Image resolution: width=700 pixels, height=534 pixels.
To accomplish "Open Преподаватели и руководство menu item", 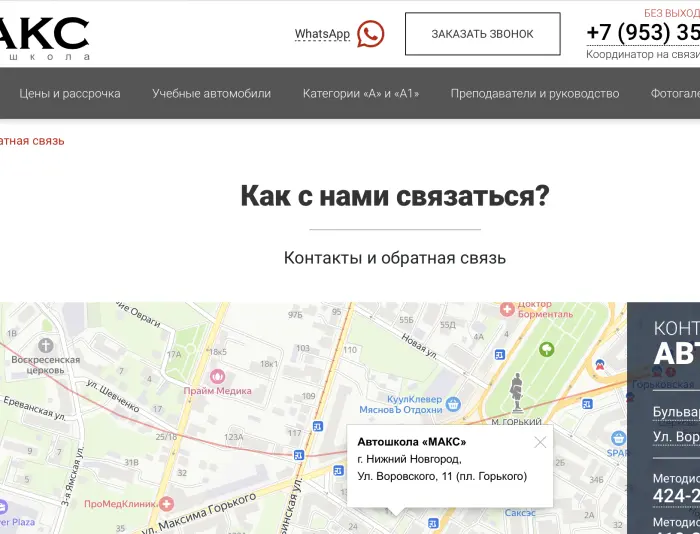I will coord(534,93).
